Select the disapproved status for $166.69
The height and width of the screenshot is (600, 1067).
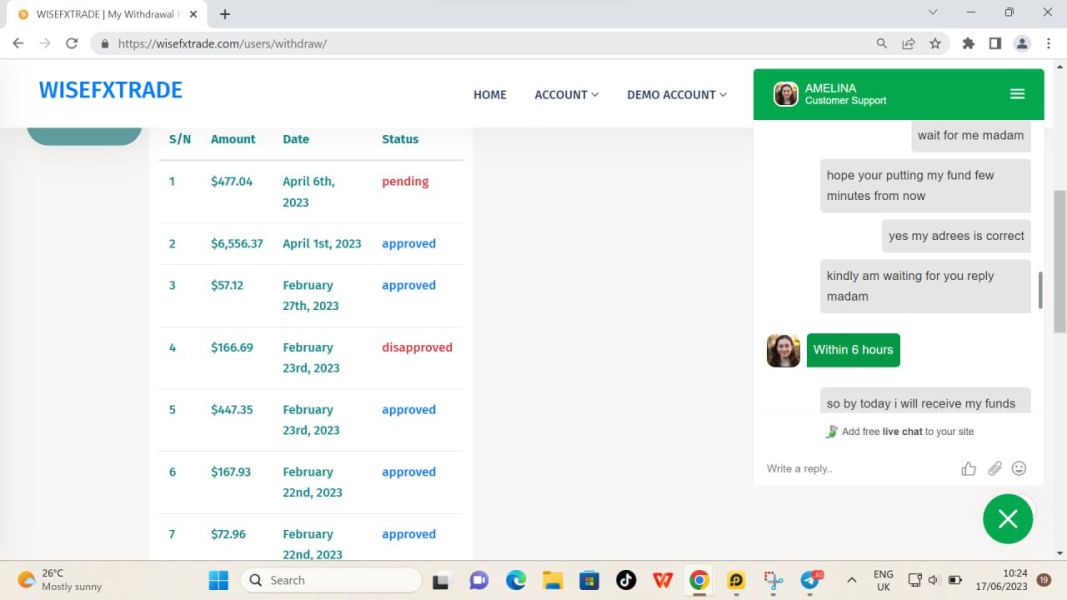pyautogui.click(x=416, y=347)
